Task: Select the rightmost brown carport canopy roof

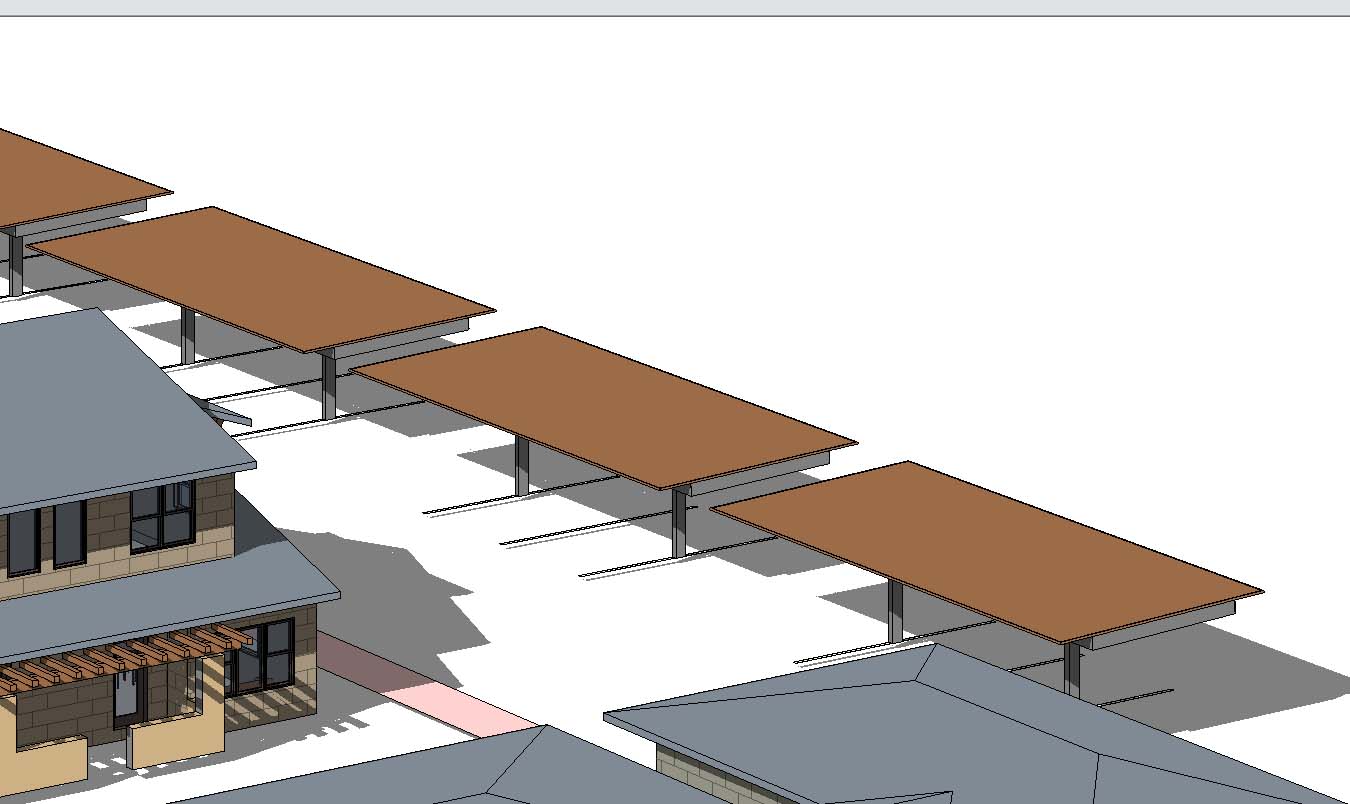Action: pyautogui.click(x=987, y=550)
